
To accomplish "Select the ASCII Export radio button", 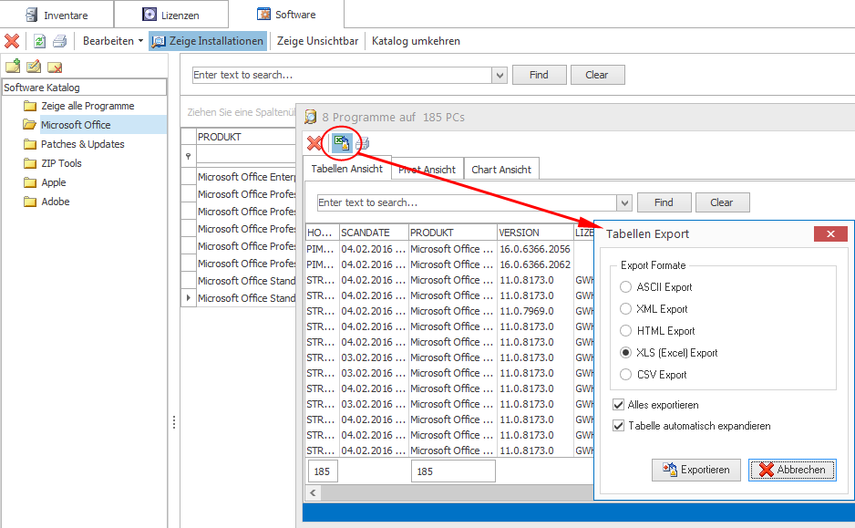I will point(625,287).
